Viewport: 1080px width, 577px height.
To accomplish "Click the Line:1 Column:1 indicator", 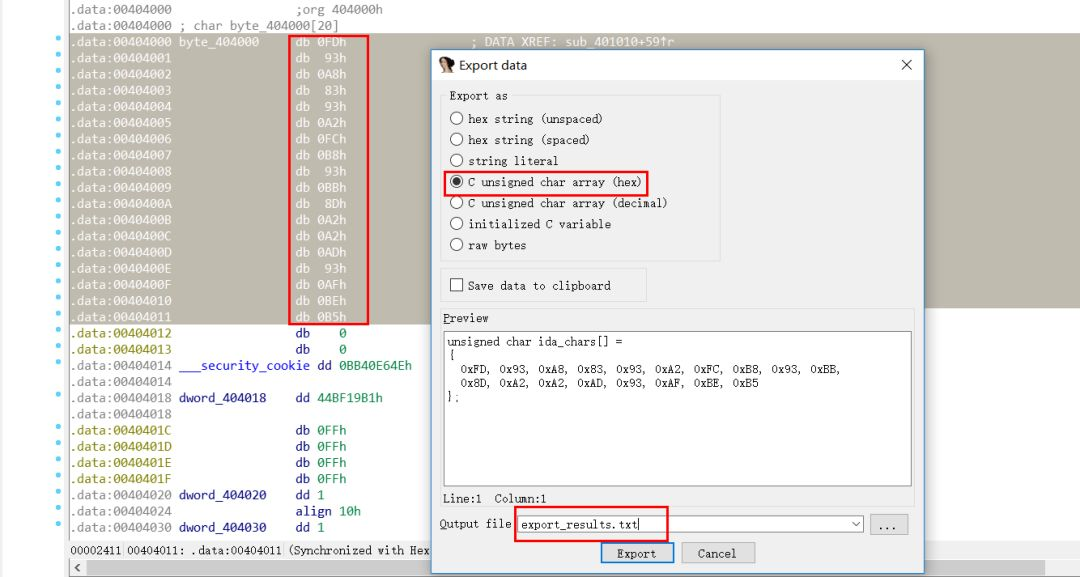I will point(495,499).
